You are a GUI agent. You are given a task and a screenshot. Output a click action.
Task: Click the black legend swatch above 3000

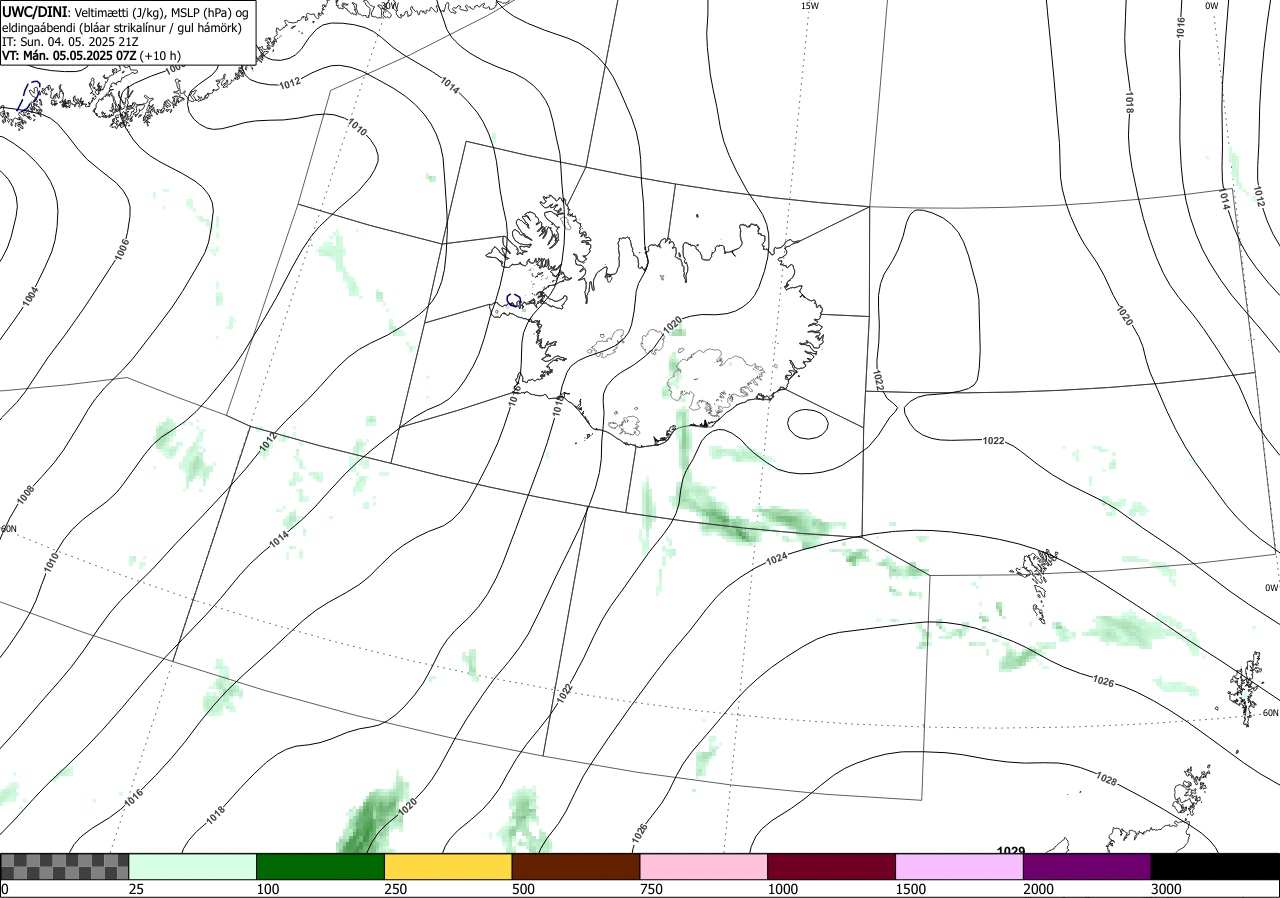coord(1215,866)
